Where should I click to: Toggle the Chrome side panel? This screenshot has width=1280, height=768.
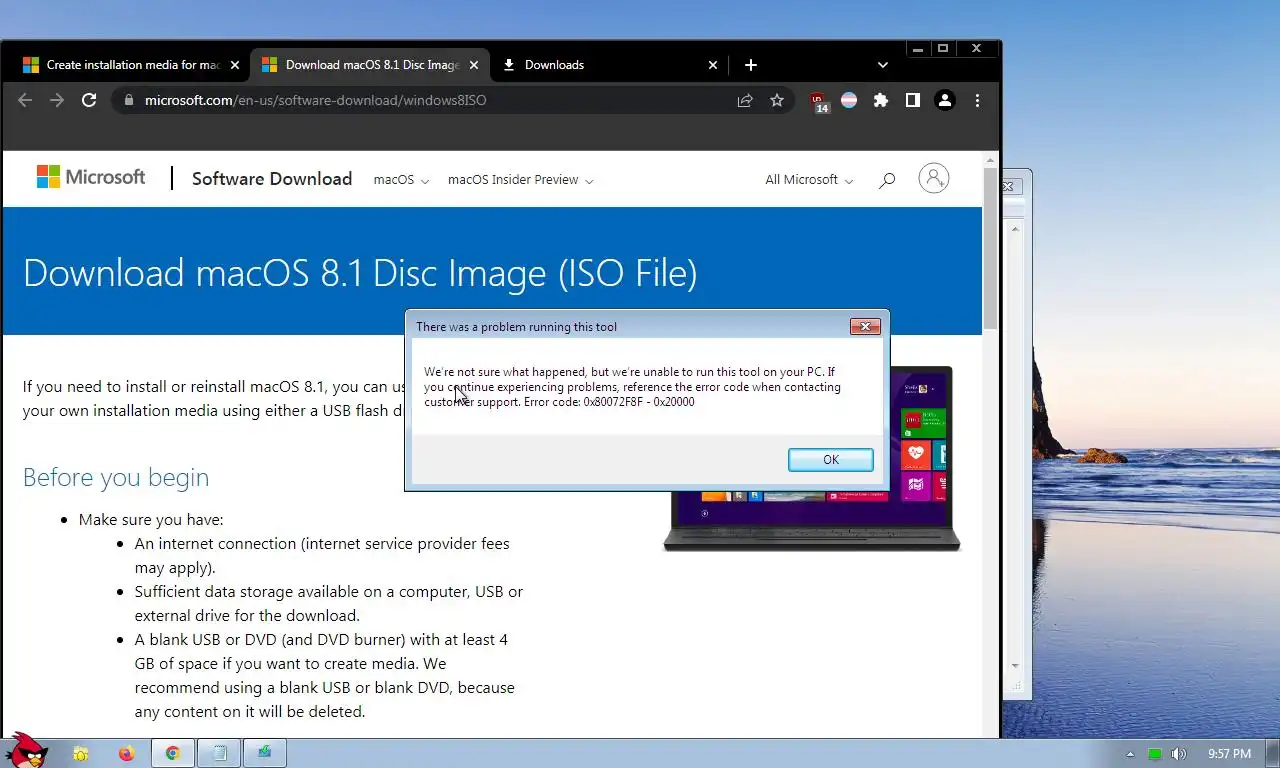pyautogui.click(x=913, y=100)
